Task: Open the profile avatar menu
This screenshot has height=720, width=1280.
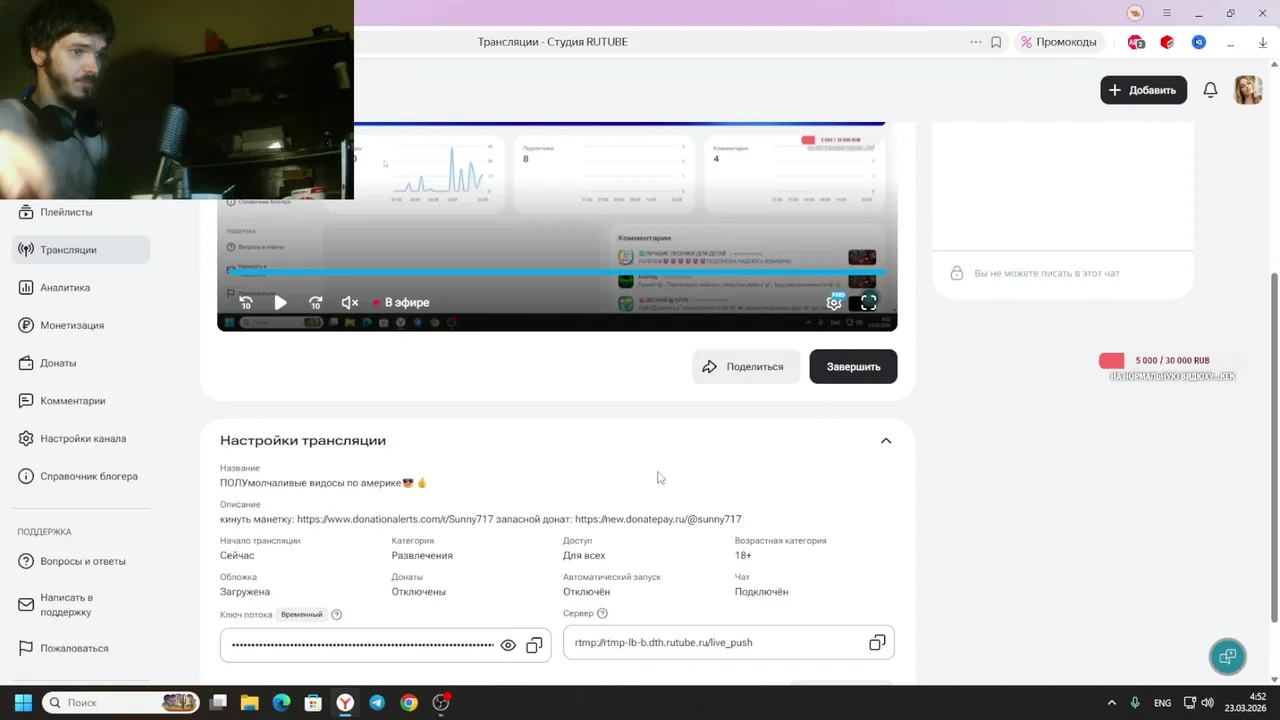Action: [1248, 90]
